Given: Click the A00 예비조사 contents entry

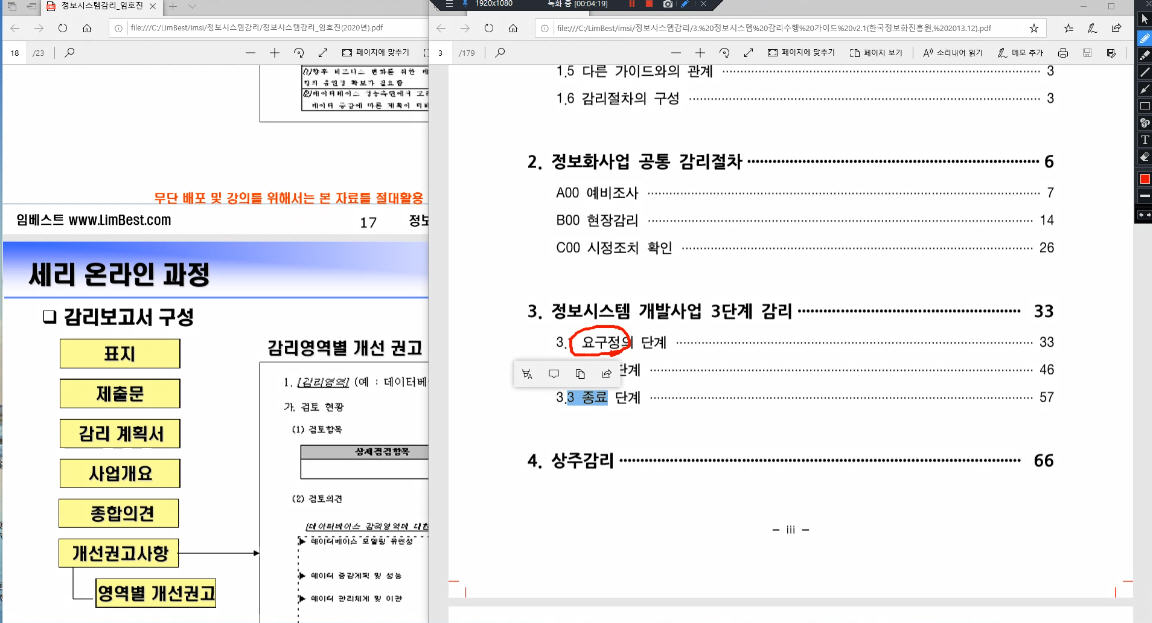Looking at the screenshot, I should 804,192.
